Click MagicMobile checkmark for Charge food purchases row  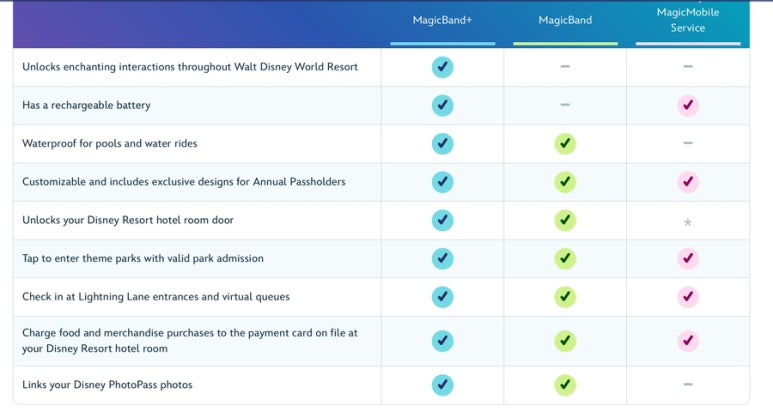pos(688,341)
